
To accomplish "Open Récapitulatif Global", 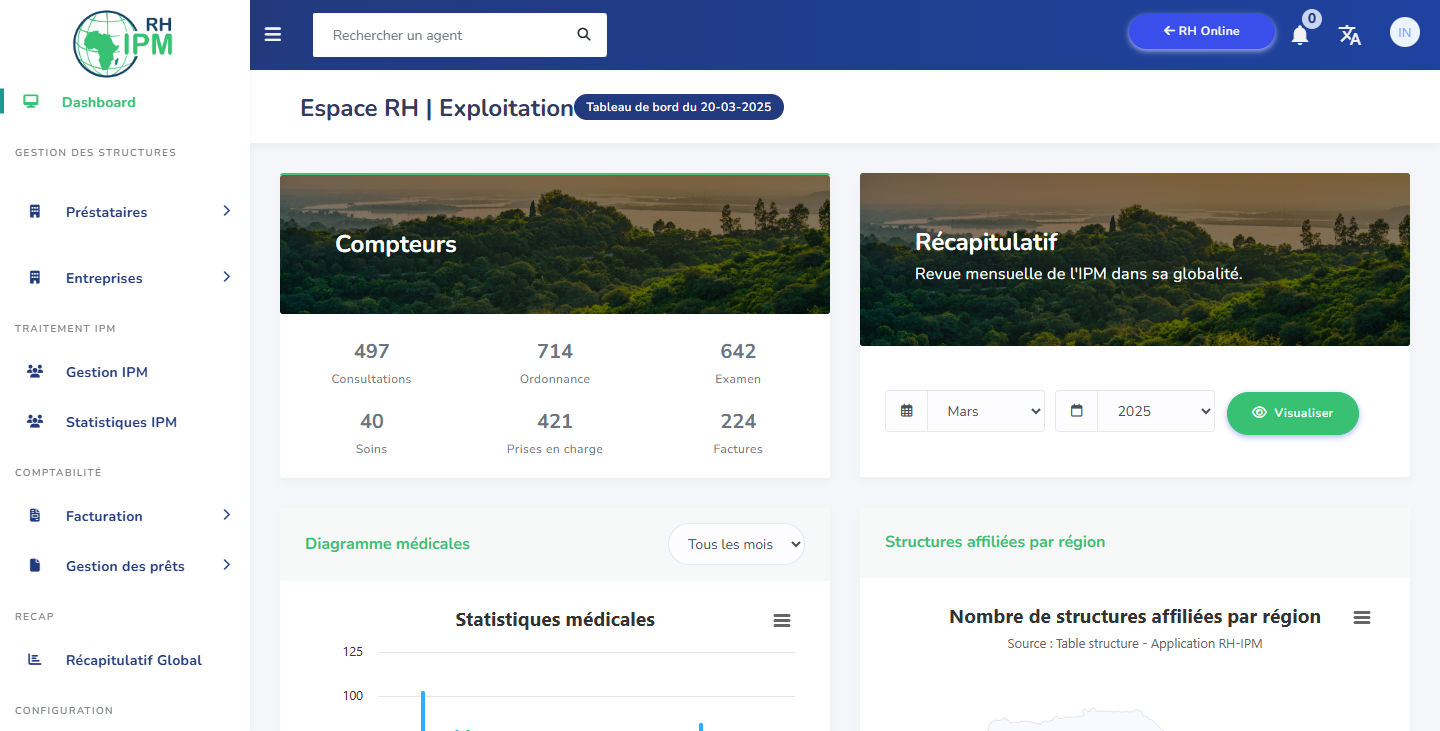I will [x=134, y=660].
